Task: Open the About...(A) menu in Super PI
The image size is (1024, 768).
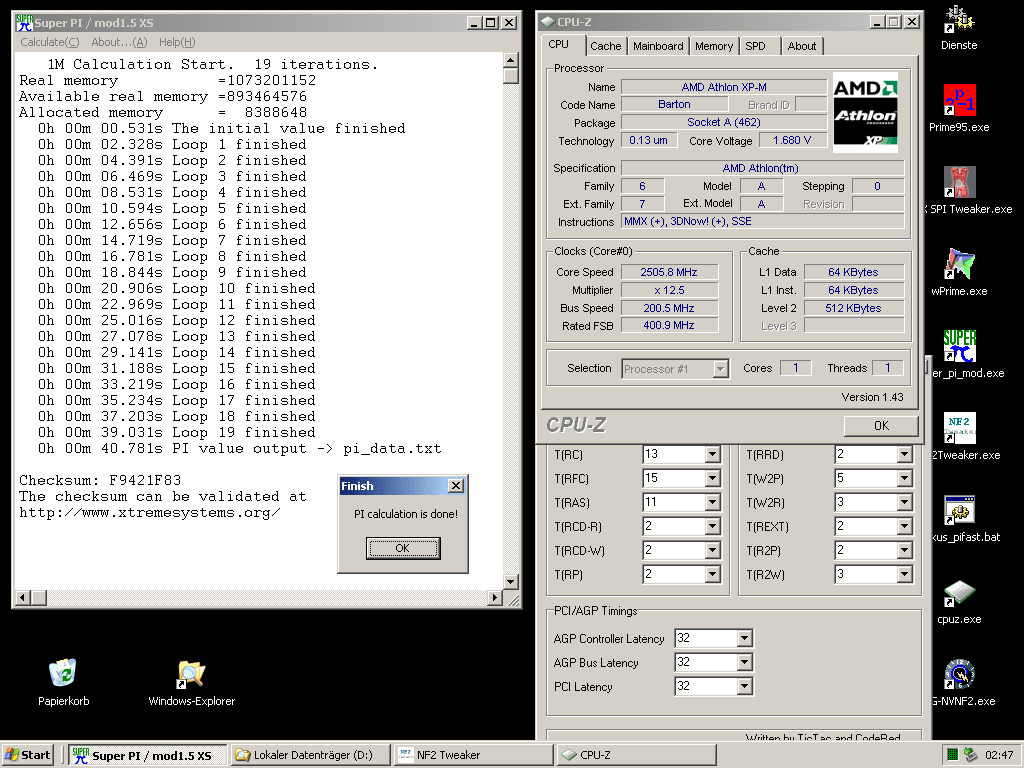Action: (x=120, y=42)
